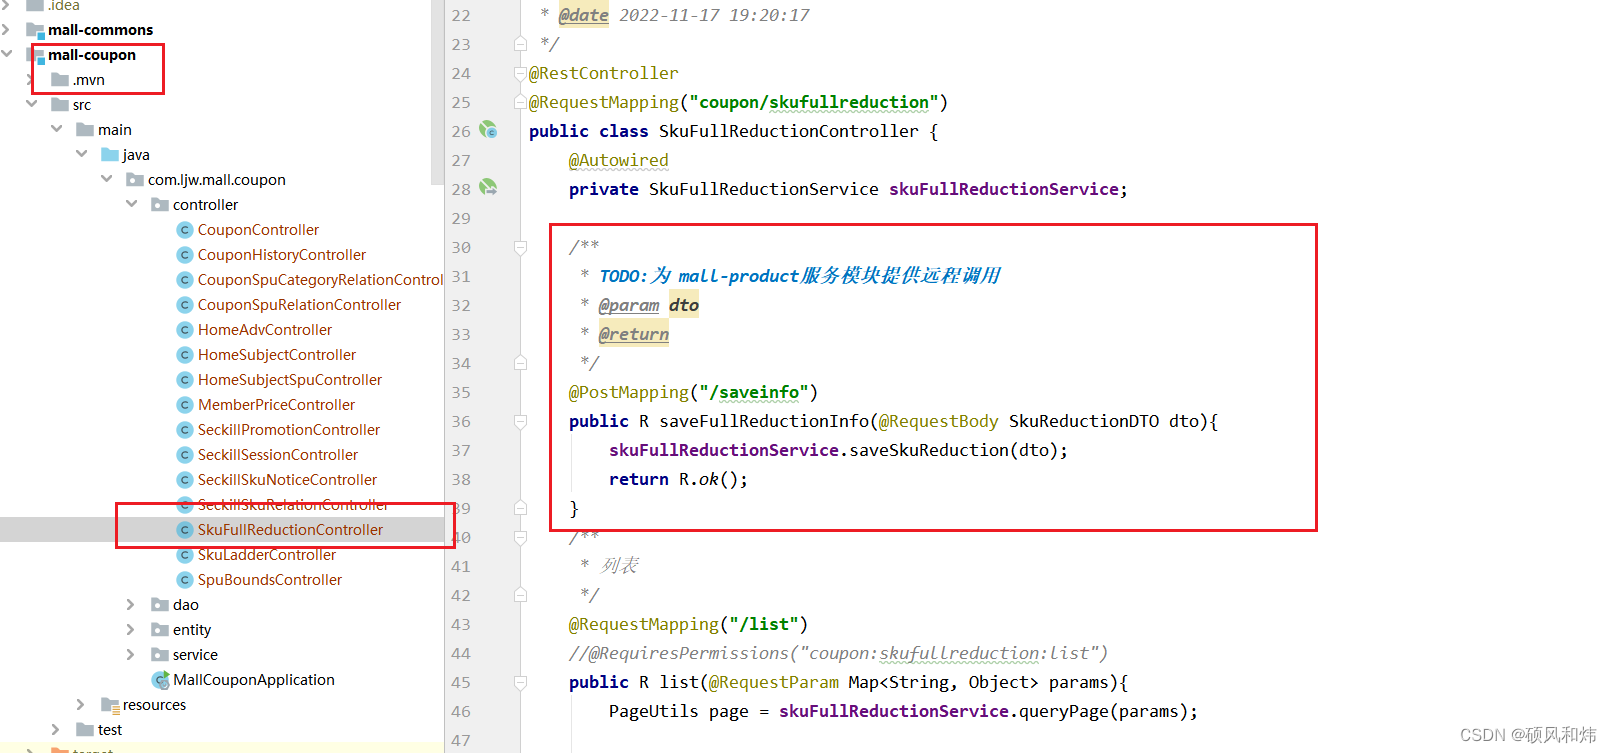Screen dimensions: 1612x753
Task: Click @RequestMapping "coupon/skufullreduction" line
Action: click(x=738, y=102)
